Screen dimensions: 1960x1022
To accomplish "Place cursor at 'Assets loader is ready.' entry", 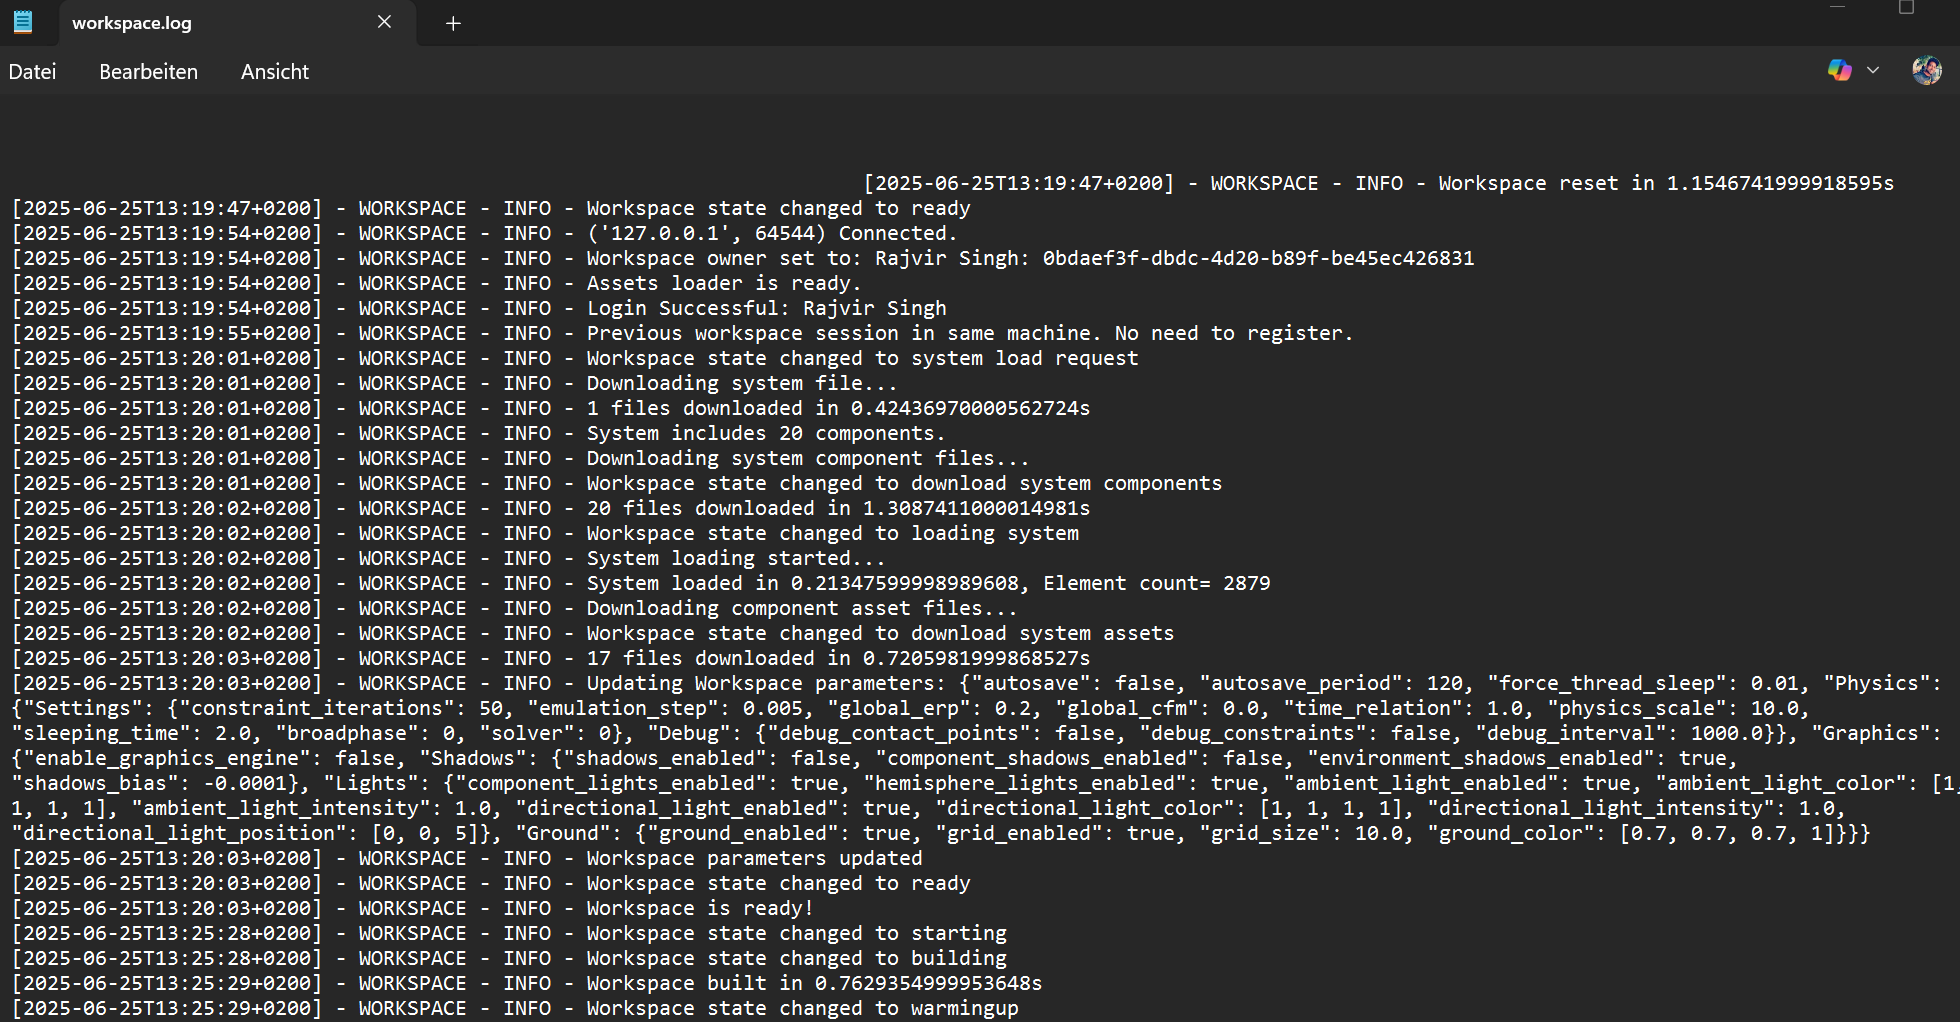I will (x=722, y=284).
